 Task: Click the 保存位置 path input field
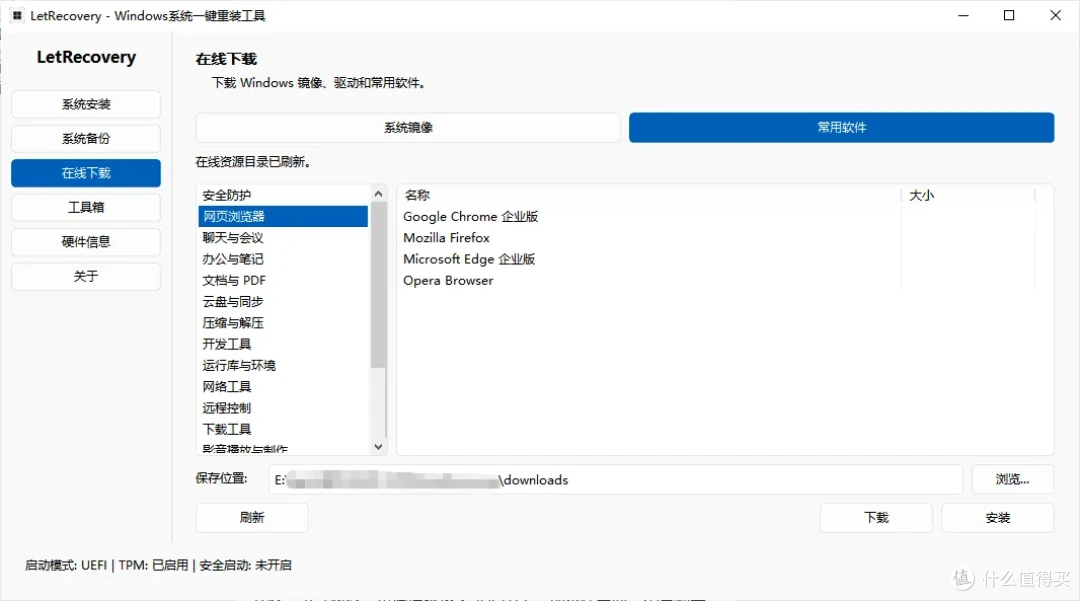click(616, 480)
